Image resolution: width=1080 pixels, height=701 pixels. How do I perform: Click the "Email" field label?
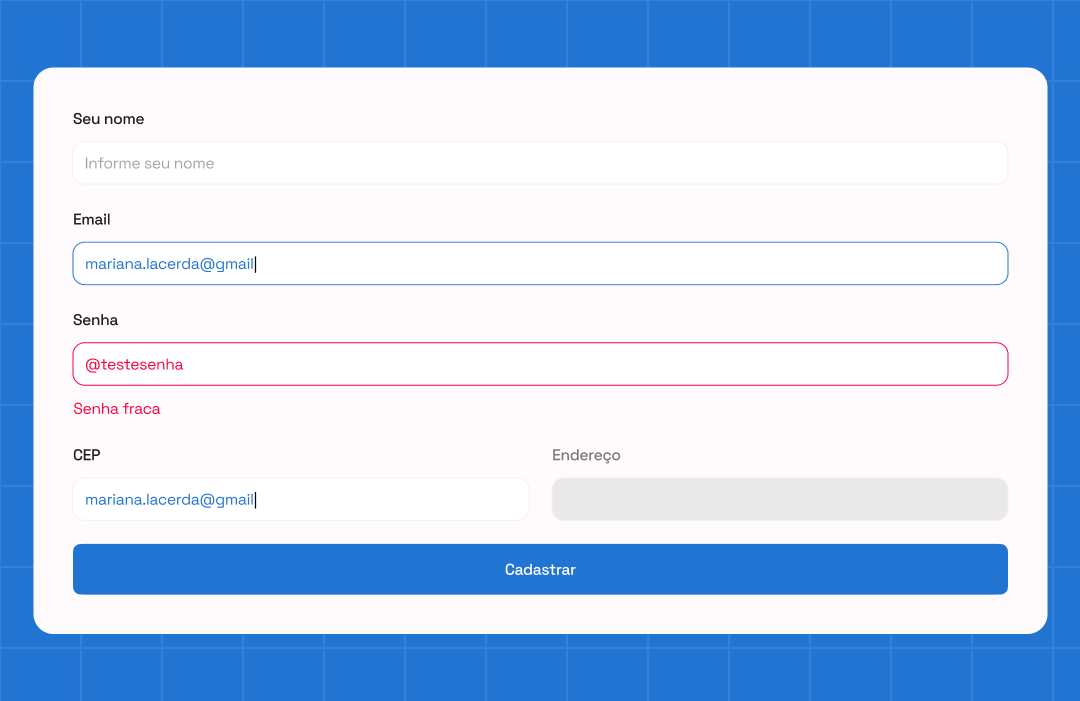92,220
